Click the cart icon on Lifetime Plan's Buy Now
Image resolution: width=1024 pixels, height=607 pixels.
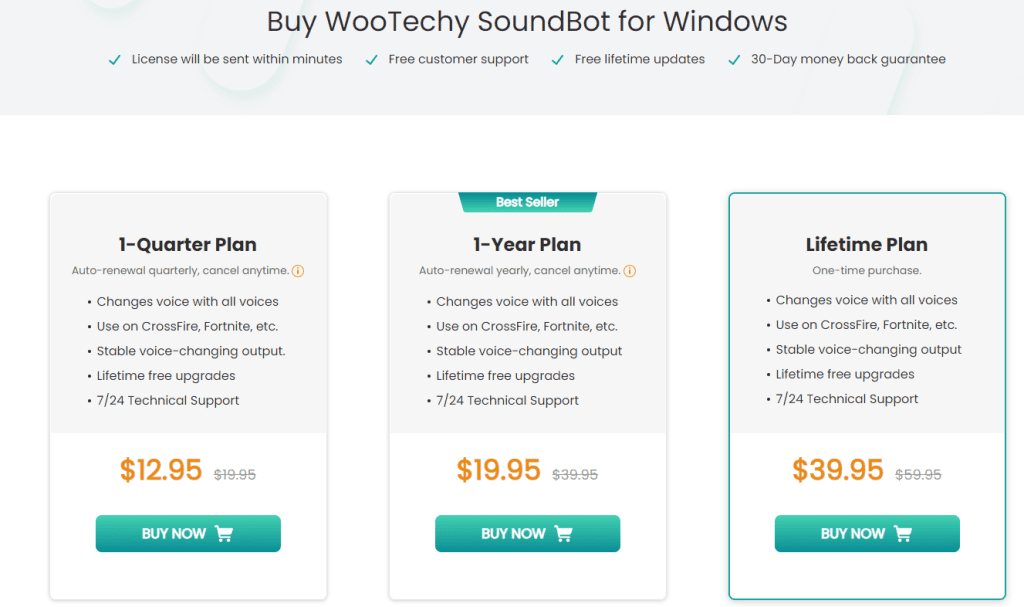coord(903,533)
